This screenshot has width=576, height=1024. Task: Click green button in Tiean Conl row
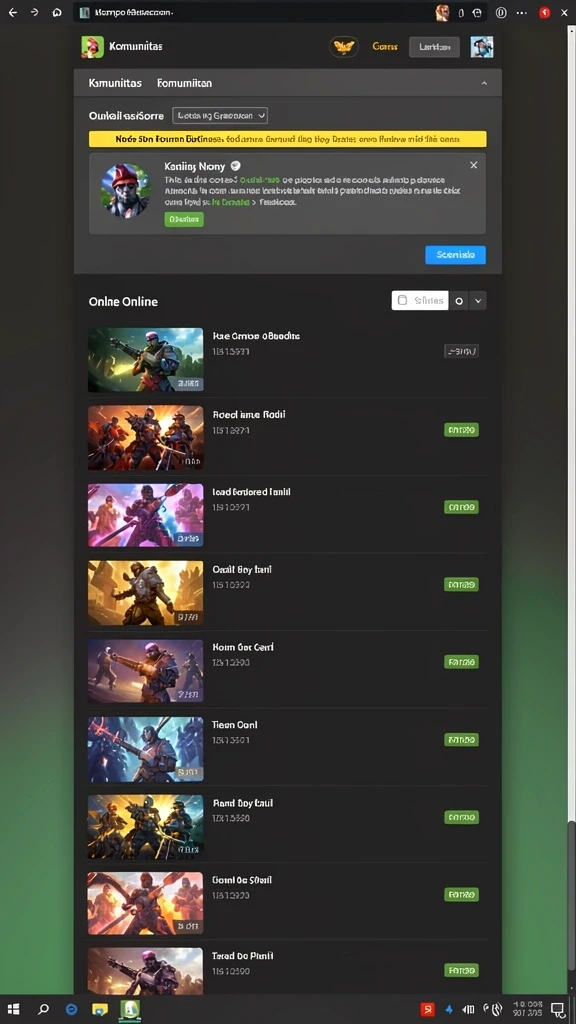coord(461,740)
